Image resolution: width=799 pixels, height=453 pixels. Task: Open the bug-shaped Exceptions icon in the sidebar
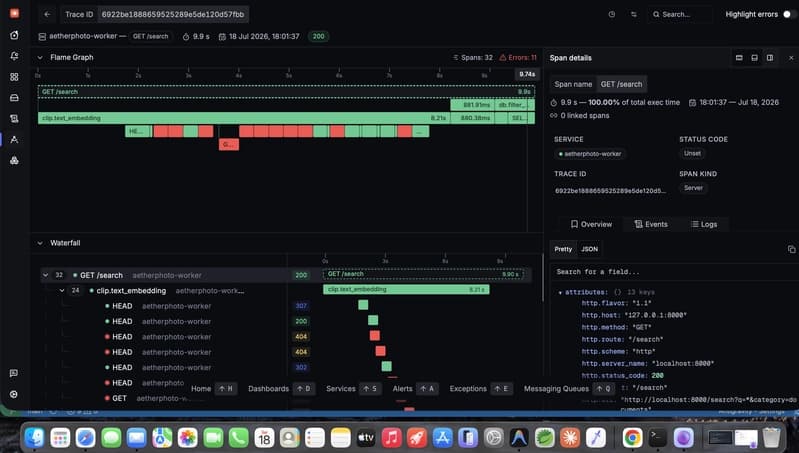click(14, 160)
